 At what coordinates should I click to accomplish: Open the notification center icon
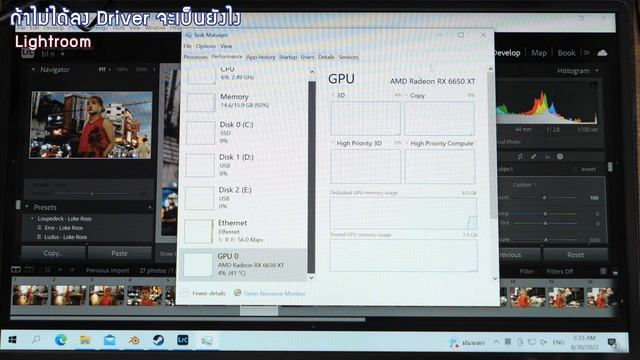612,342
